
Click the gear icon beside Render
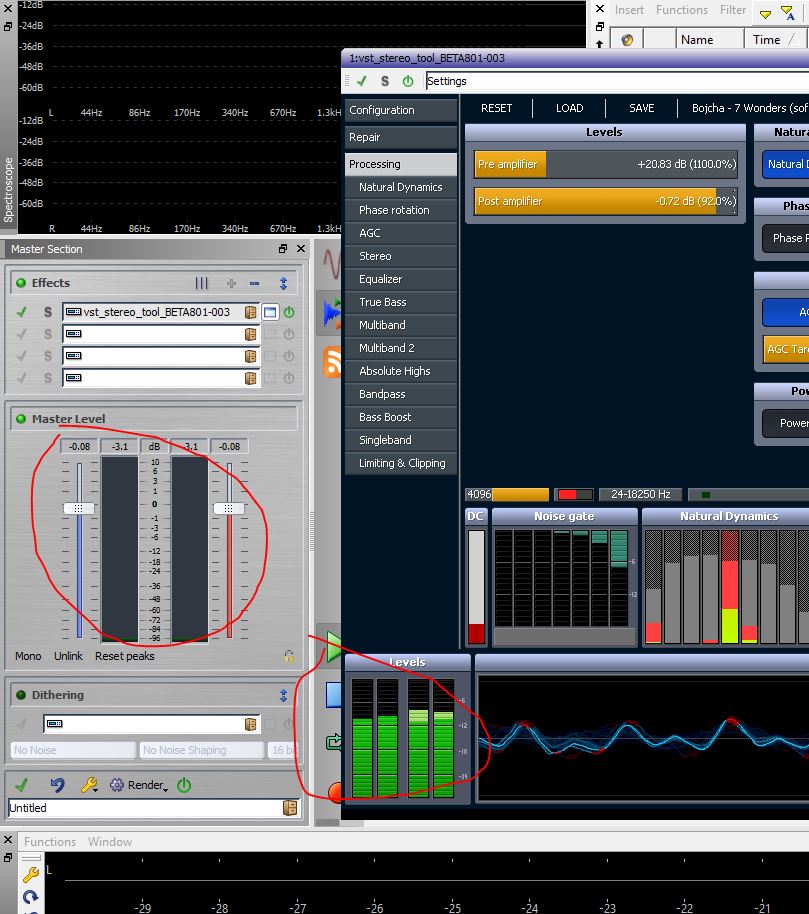click(x=117, y=785)
